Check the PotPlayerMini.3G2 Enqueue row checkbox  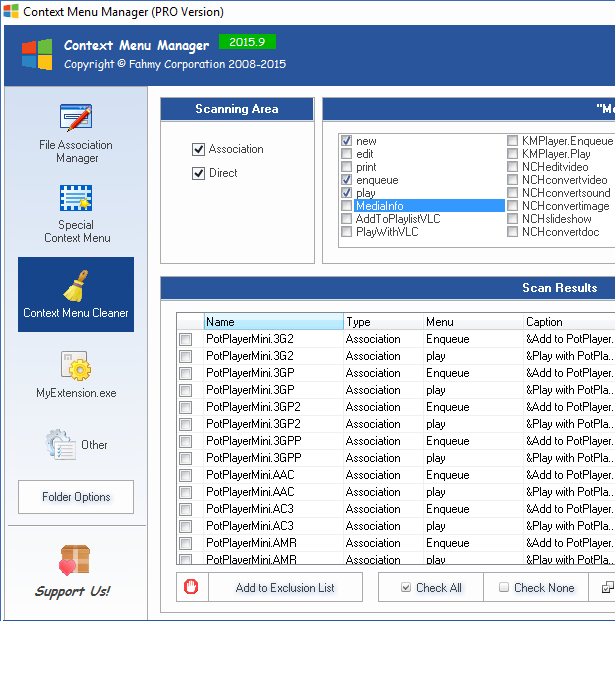186,339
